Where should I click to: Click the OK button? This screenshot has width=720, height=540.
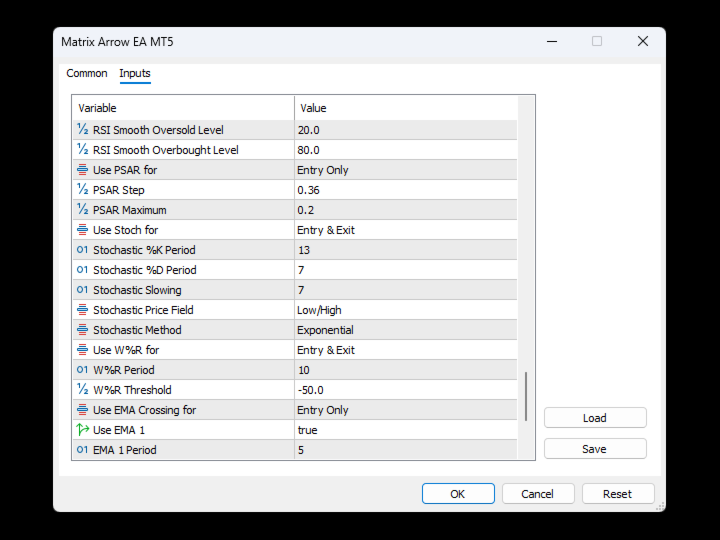458,494
